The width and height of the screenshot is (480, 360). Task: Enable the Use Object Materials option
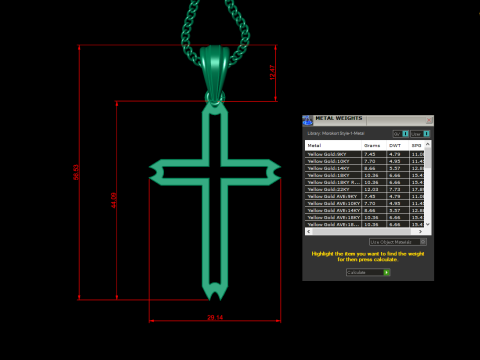[x=398, y=242]
